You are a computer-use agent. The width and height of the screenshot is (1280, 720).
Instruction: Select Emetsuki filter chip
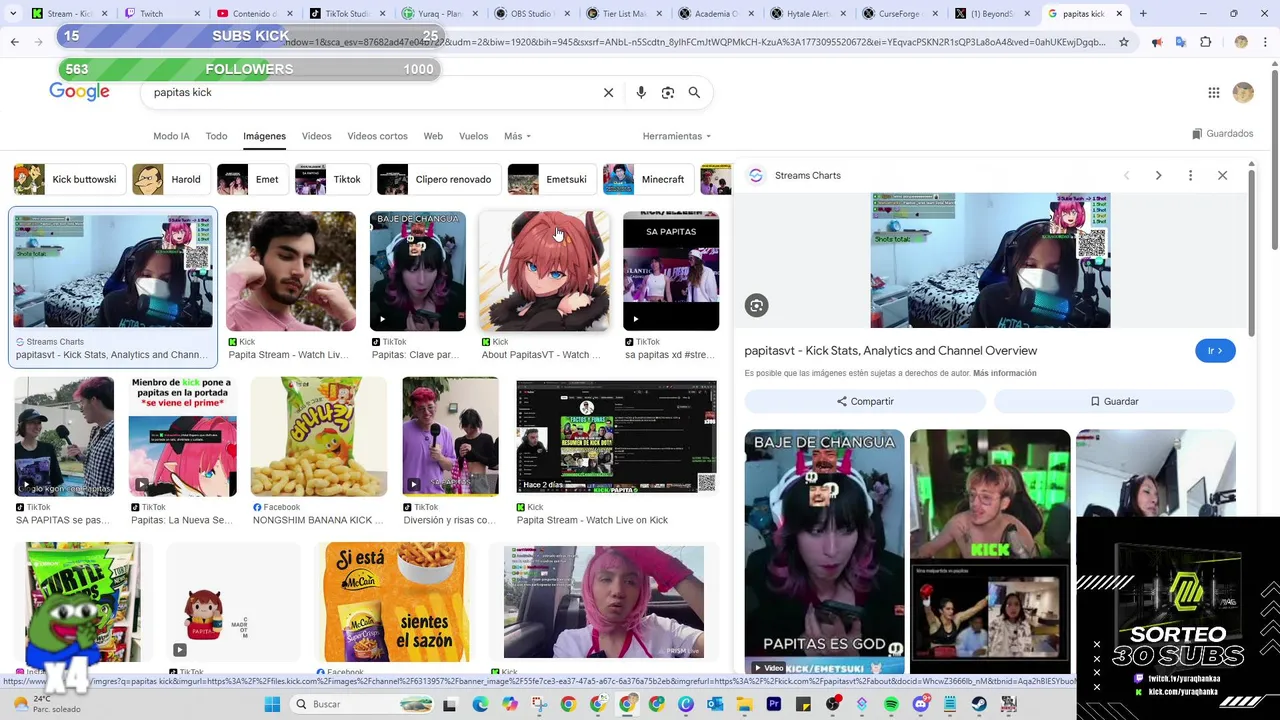pos(551,179)
